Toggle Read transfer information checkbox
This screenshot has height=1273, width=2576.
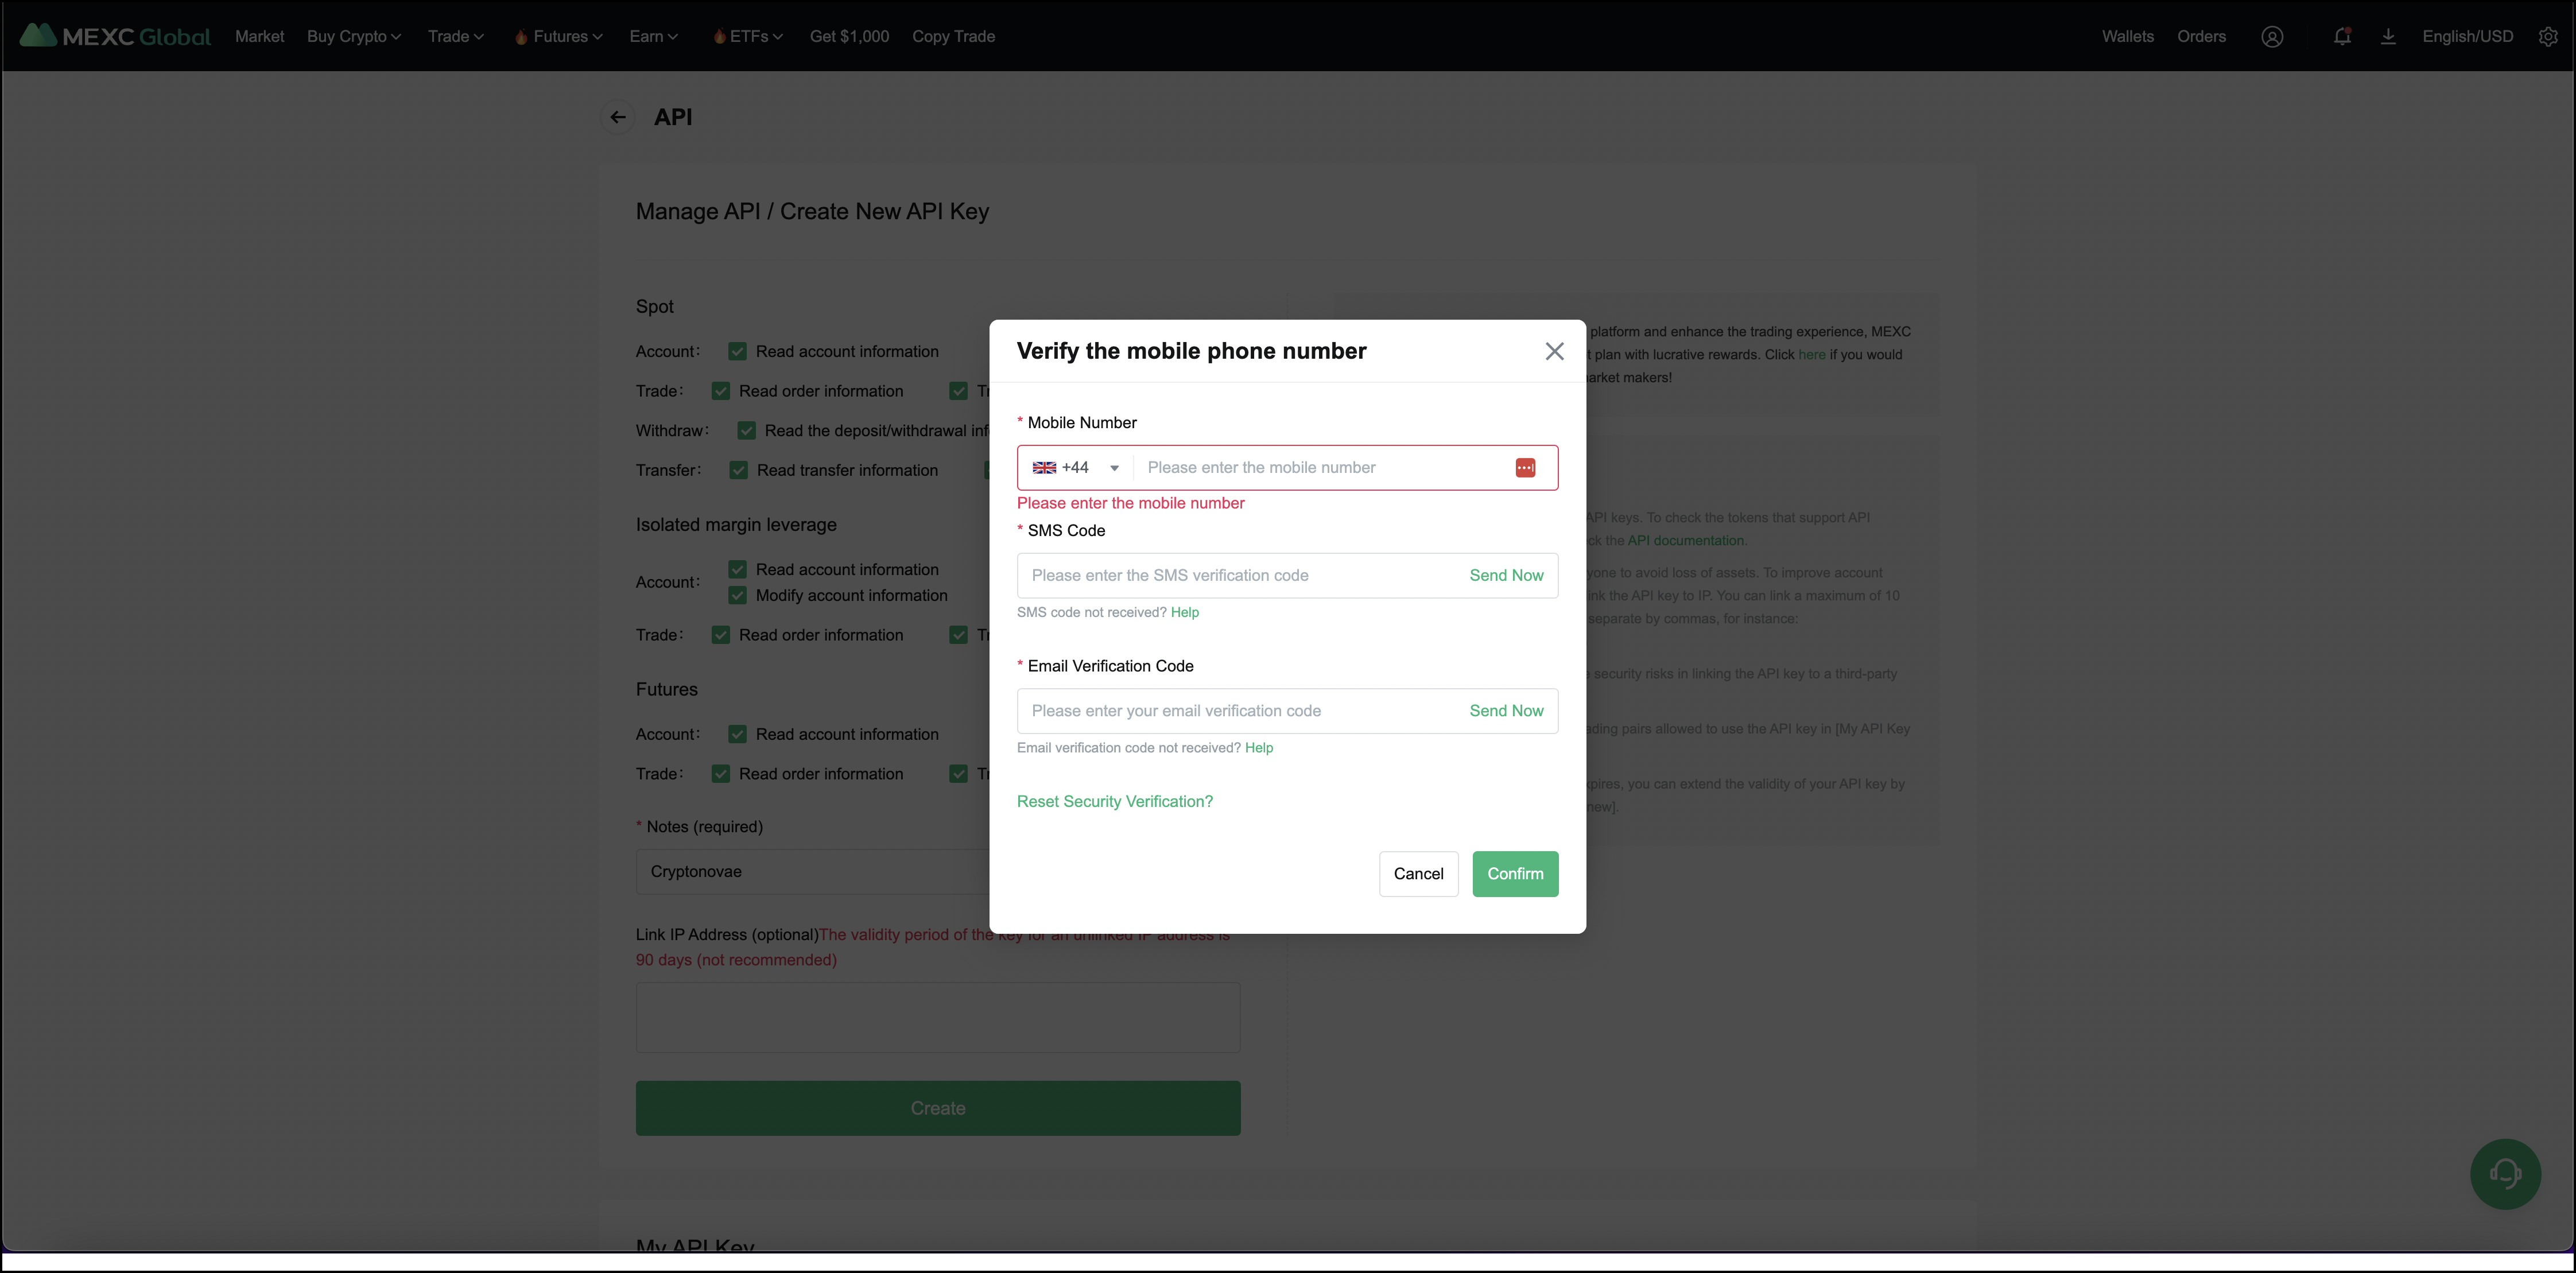738,470
